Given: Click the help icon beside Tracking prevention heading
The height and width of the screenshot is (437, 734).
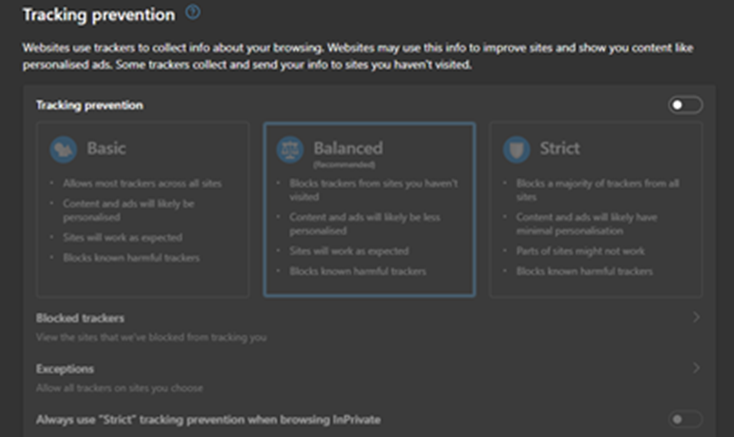Looking at the screenshot, I should 193,13.
